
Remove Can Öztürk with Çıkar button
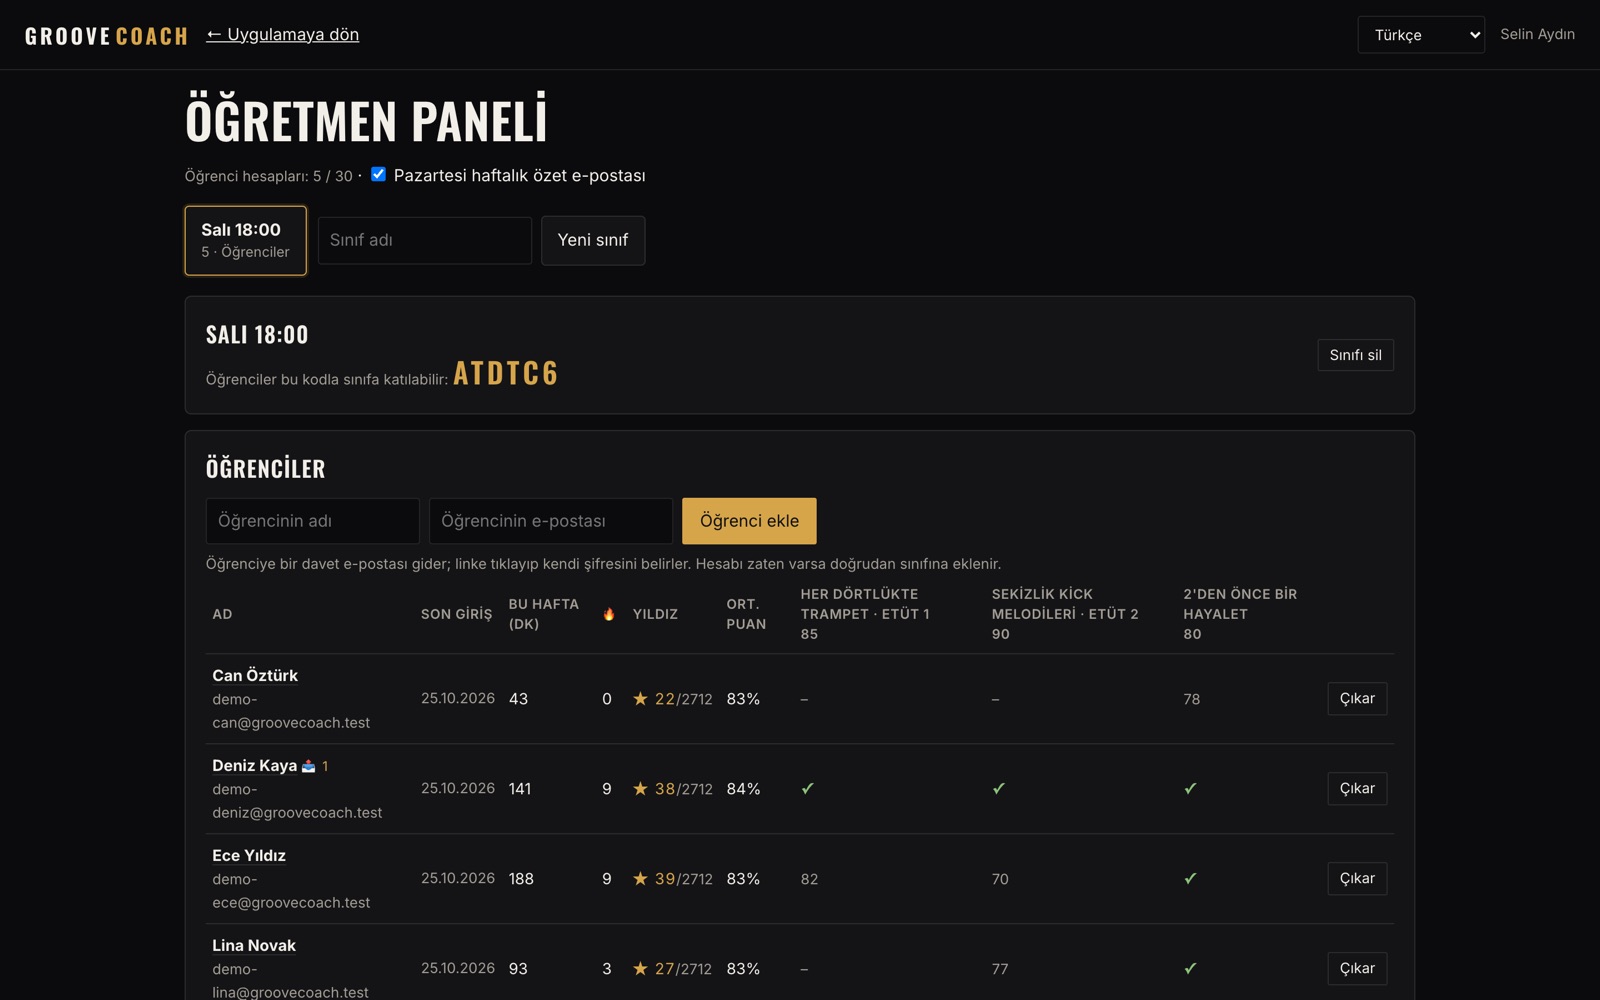click(x=1357, y=699)
